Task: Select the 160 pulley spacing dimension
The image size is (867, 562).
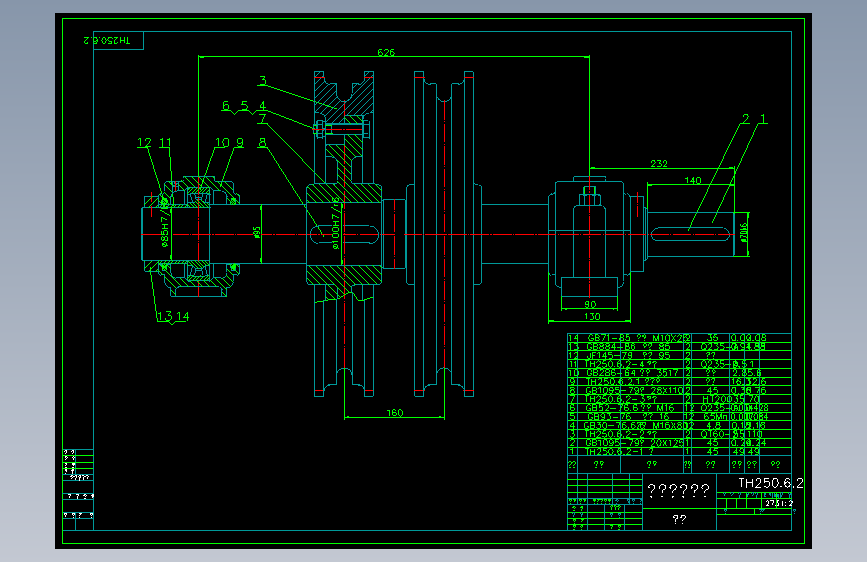Action: click(x=394, y=413)
